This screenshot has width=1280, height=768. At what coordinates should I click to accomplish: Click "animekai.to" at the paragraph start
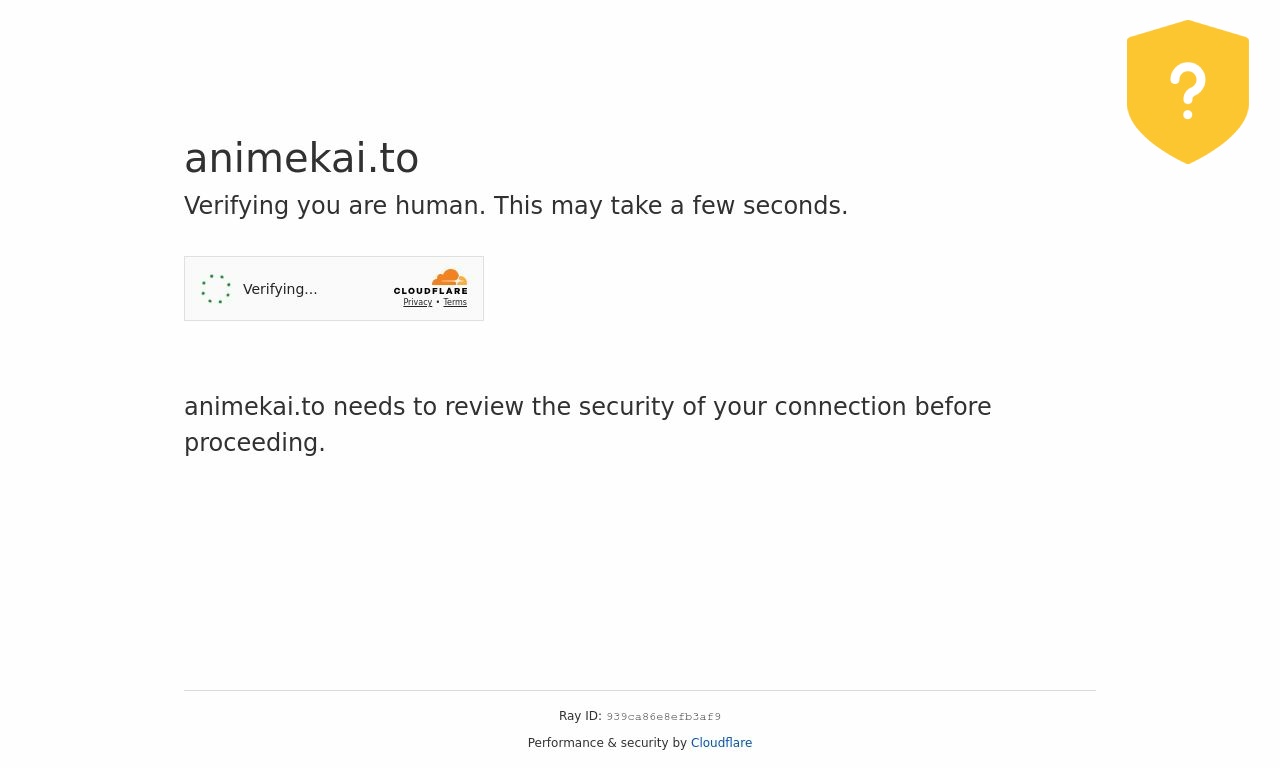[254, 407]
